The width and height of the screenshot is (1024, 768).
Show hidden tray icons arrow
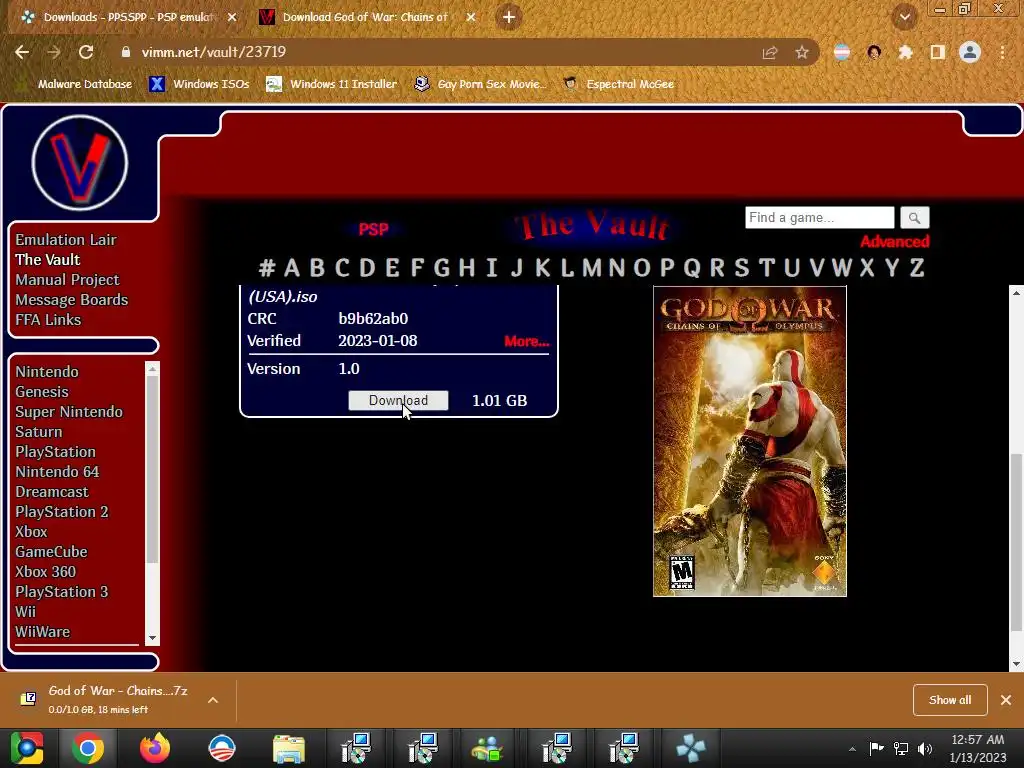(x=852, y=748)
